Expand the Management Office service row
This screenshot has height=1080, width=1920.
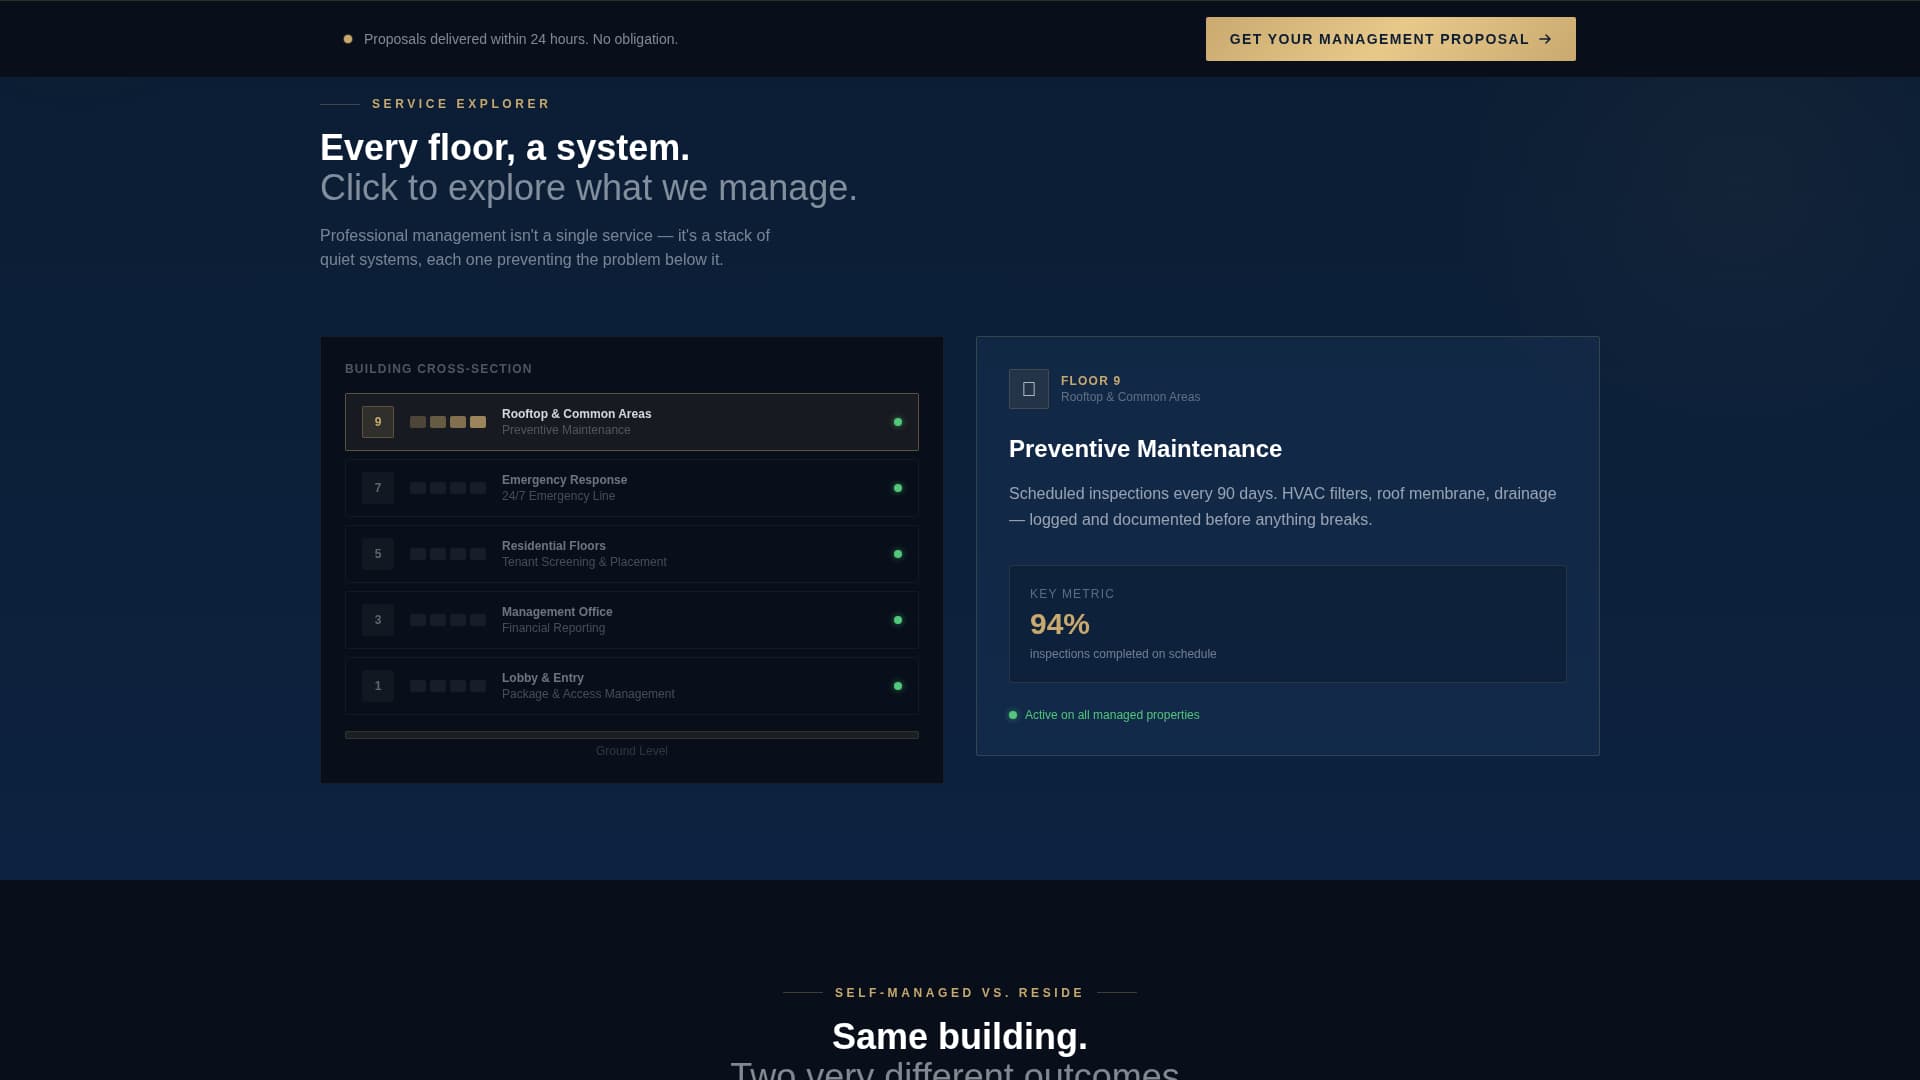632,620
